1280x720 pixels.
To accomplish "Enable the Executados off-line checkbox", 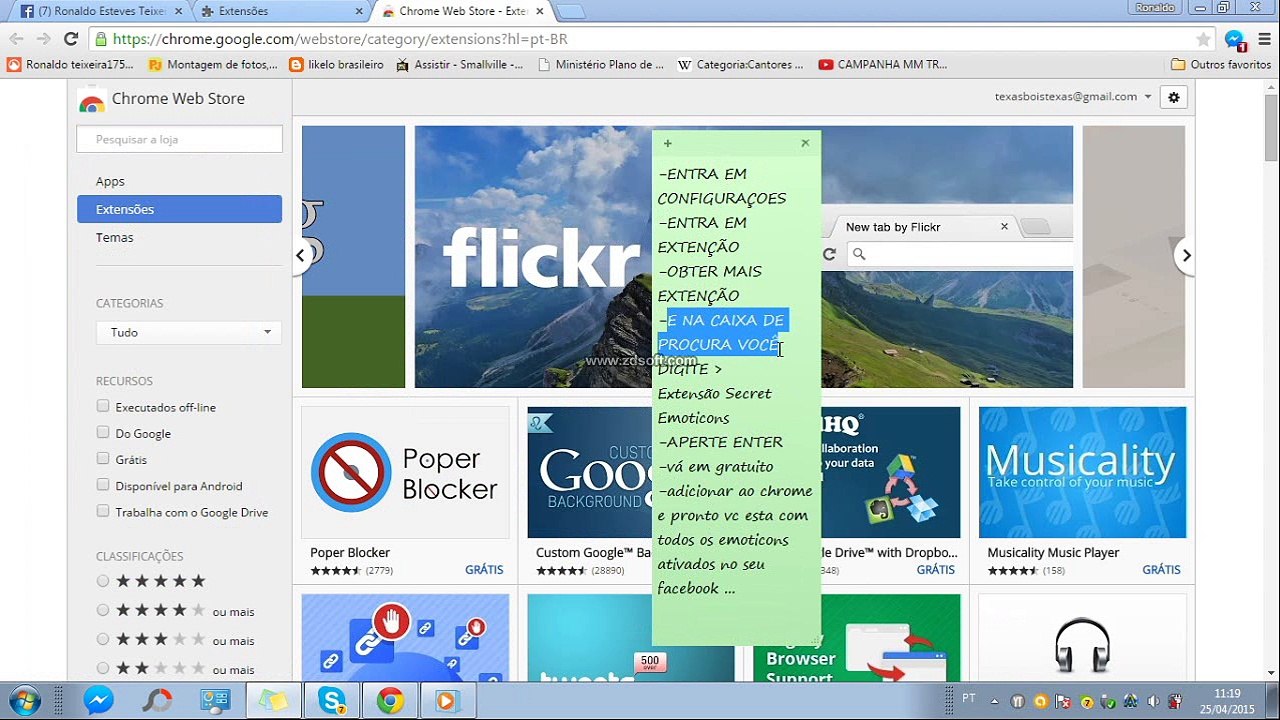I will [103, 406].
